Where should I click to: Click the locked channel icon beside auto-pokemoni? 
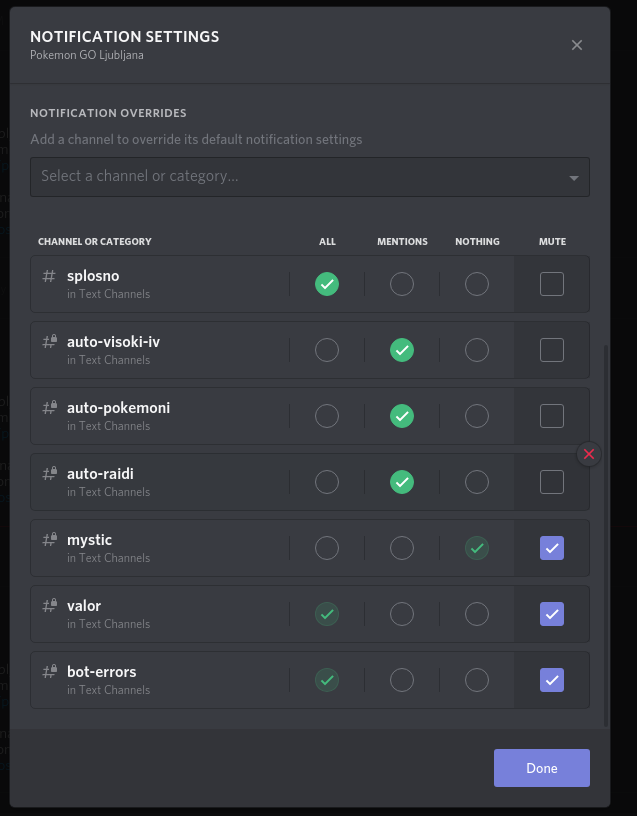(49, 407)
